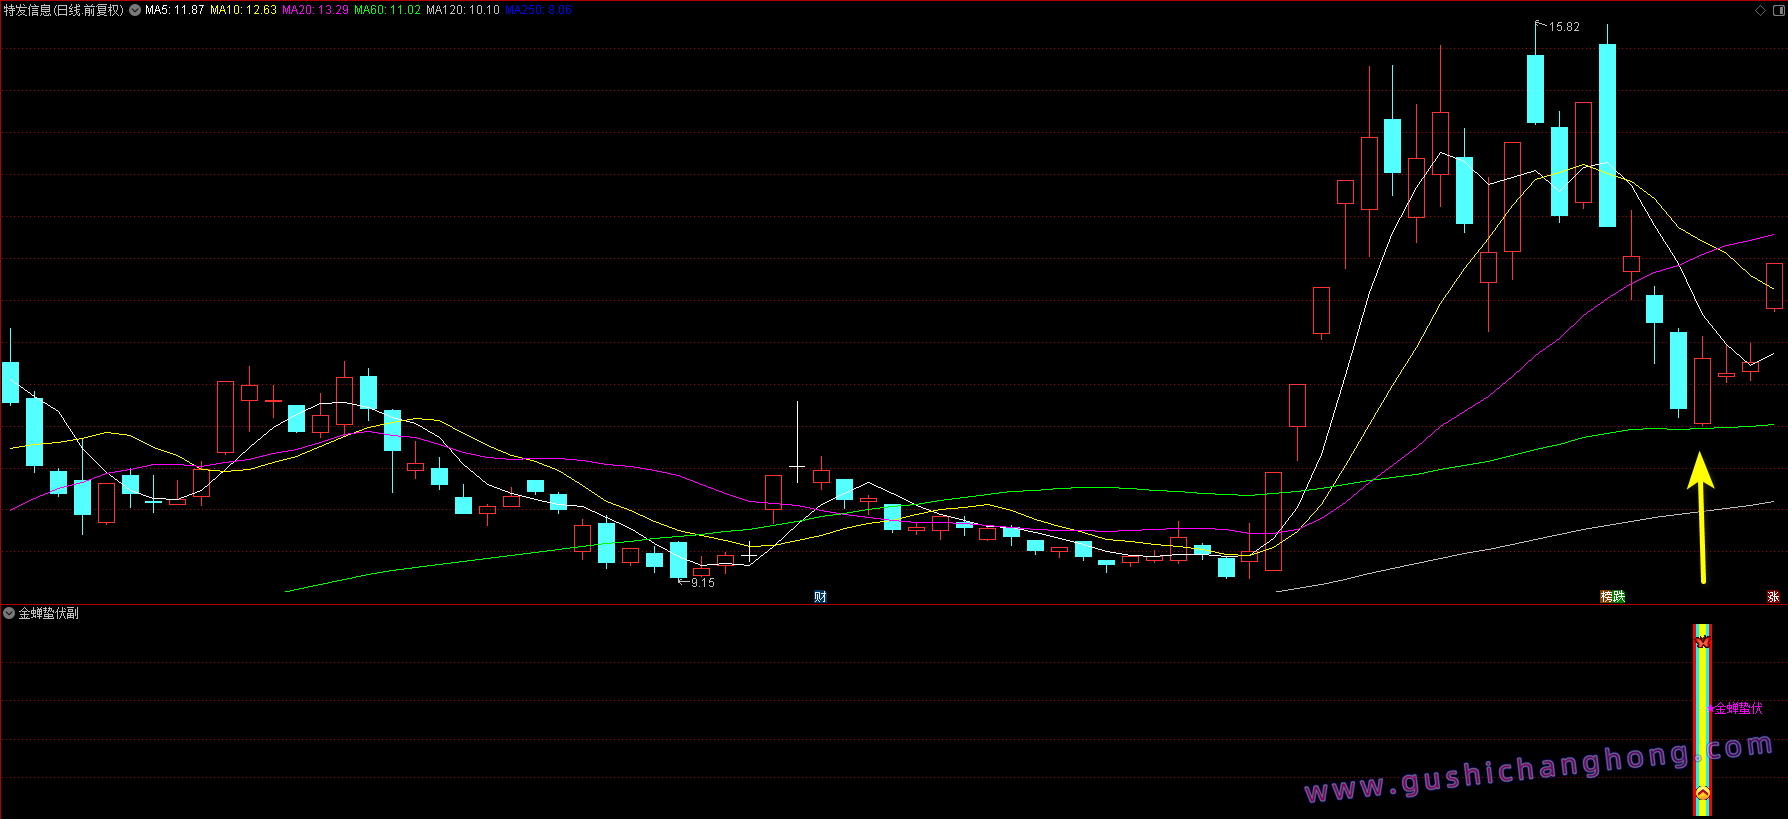Click the 9.15 low price marker
This screenshot has width=1788, height=819.
tap(702, 583)
